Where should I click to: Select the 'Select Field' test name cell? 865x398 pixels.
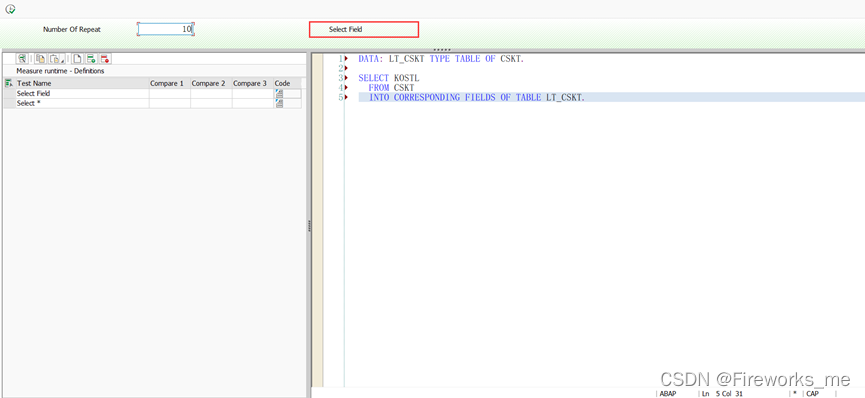pyautogui.click(x=82, y=94)
